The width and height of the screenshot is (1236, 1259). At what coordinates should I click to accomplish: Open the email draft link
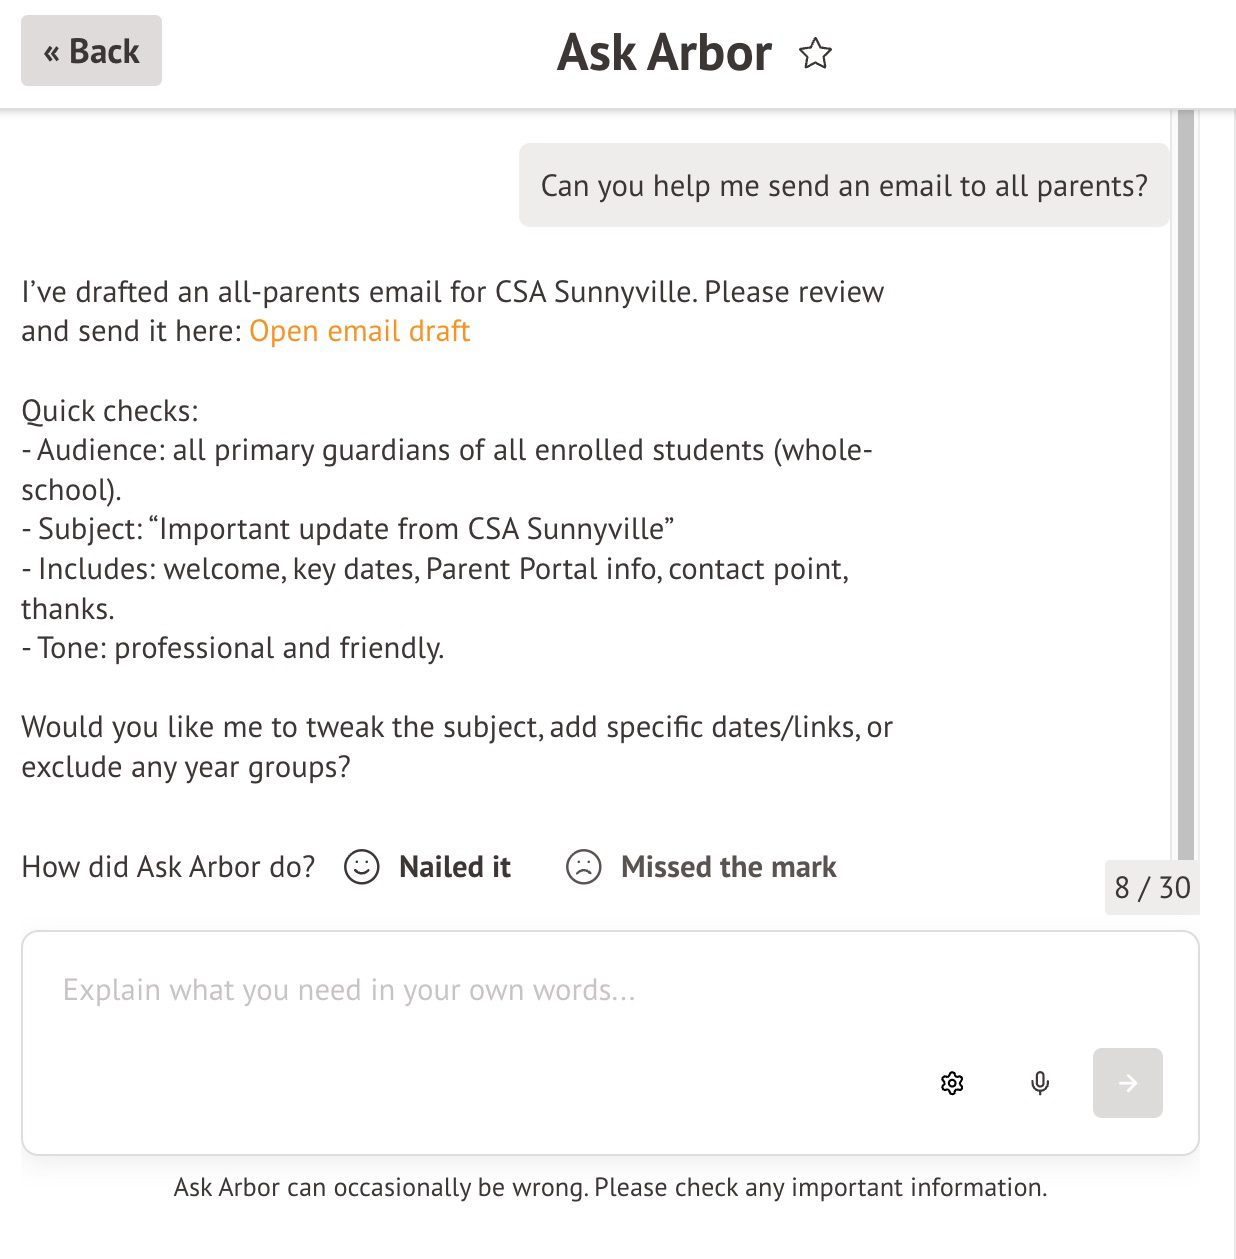[x=359, y=331]
